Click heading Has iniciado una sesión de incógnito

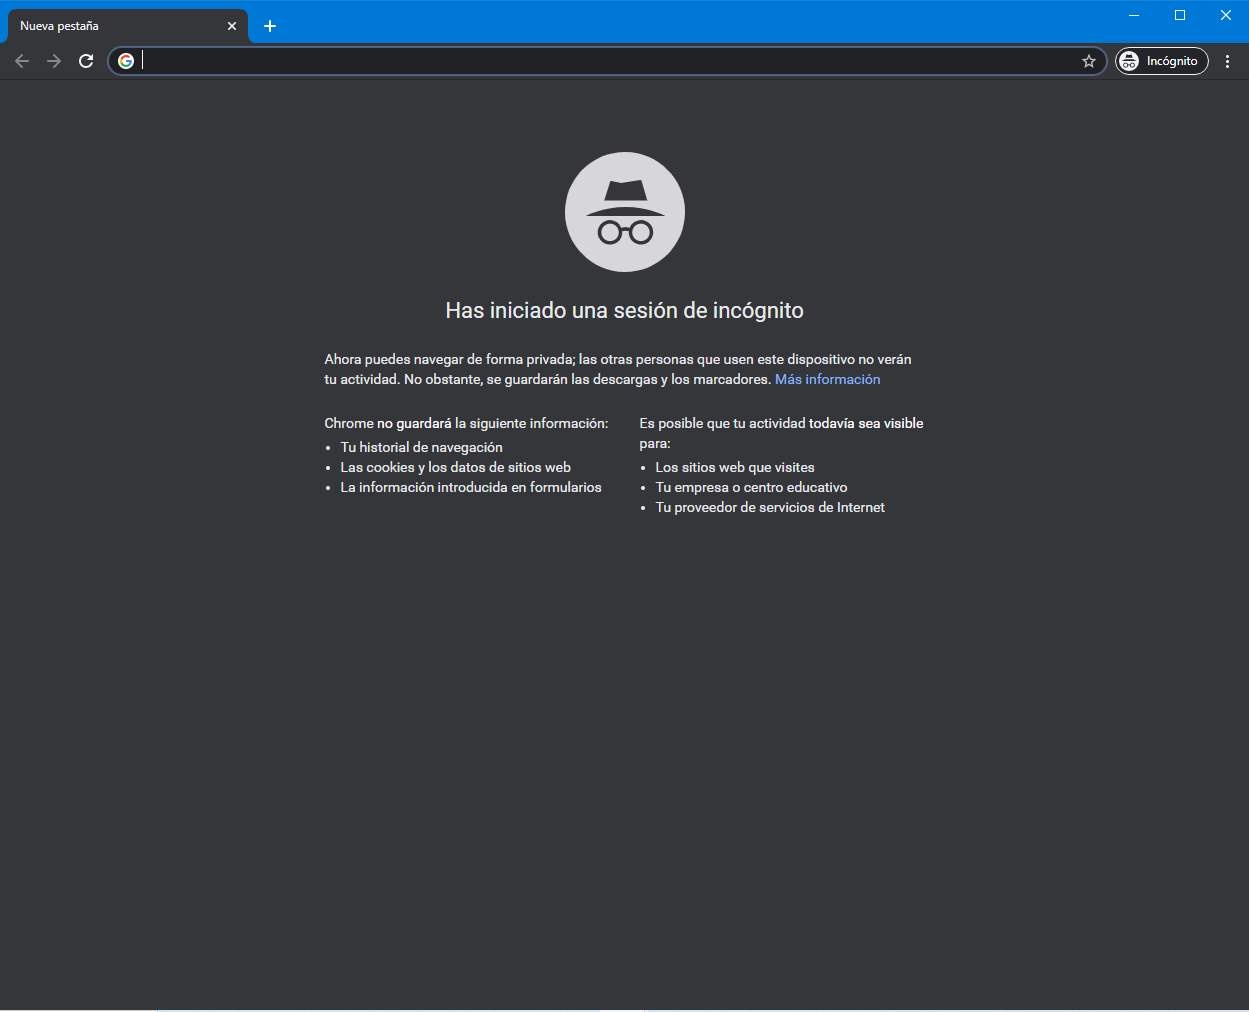(625, 311)
